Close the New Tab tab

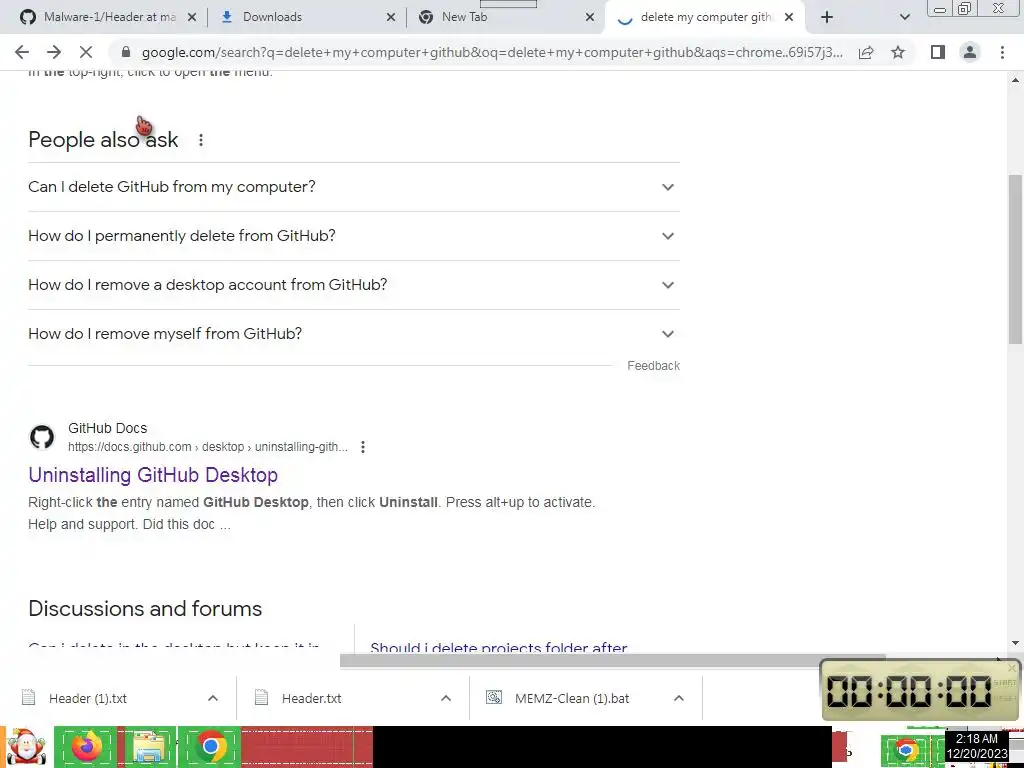(x=590, y=17)
